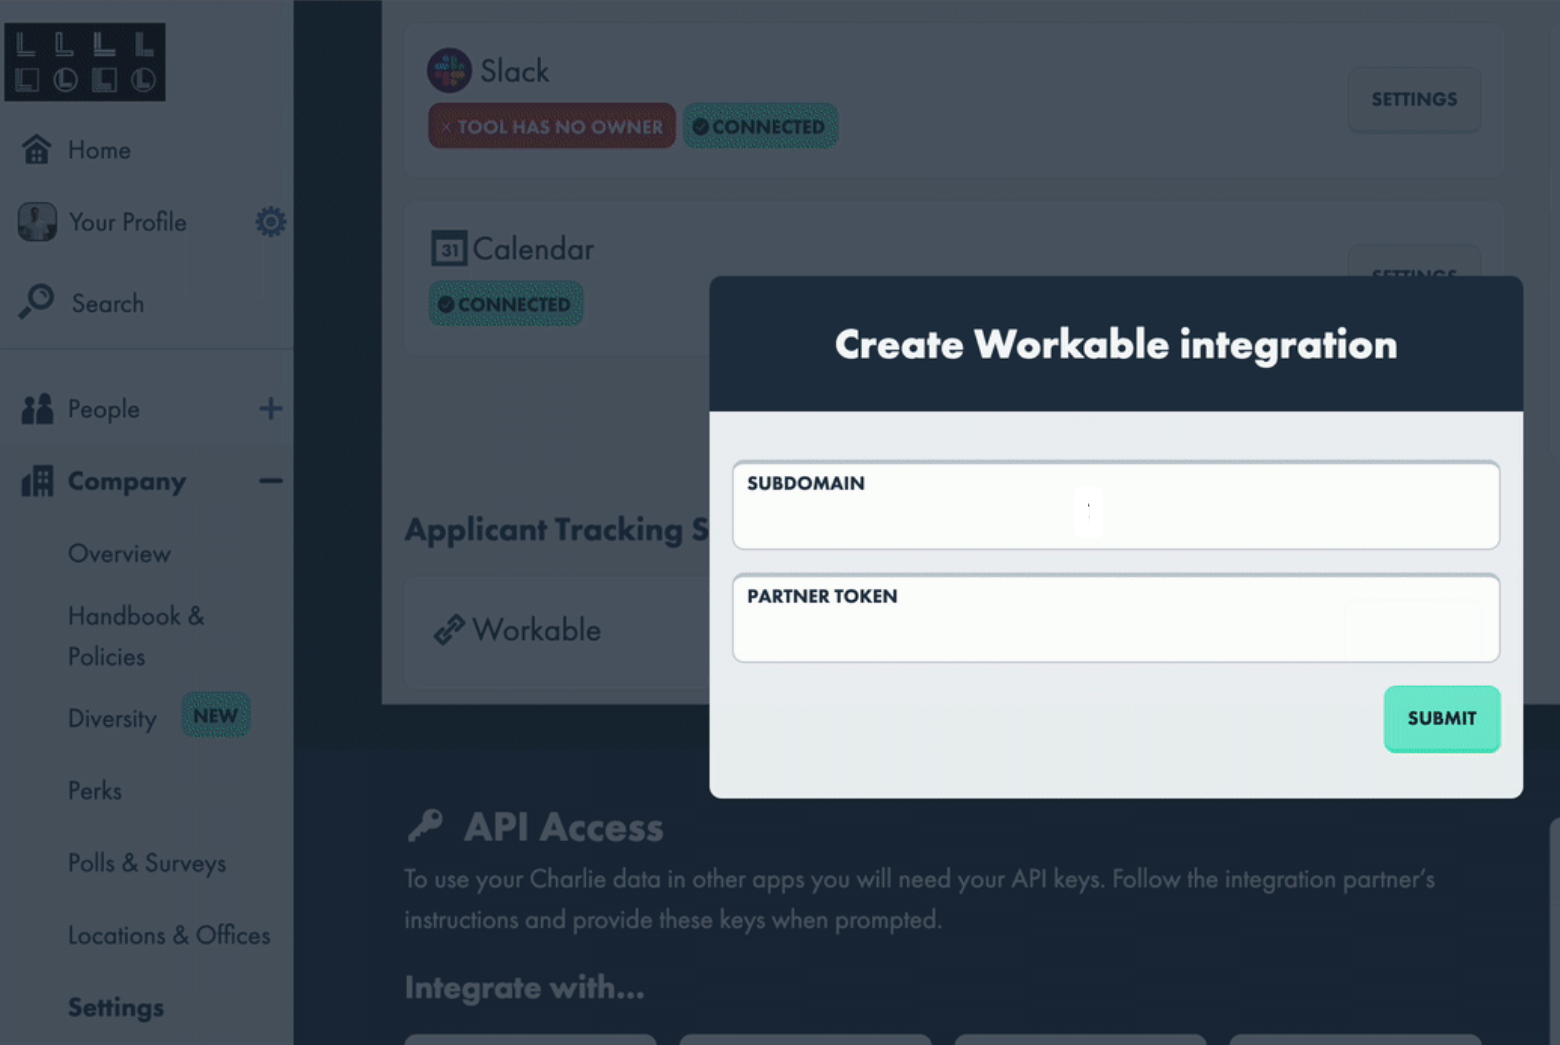Image resolution: width=1560 pixels, height=1045 pixels.
Task: Click the Slack logo icon
Action: click(x=449, y=71)
